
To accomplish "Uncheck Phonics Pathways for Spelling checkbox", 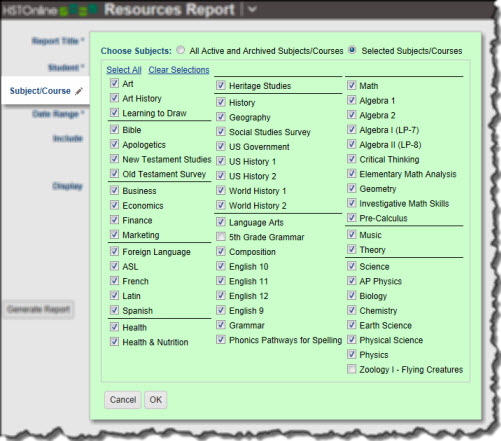I will (221, 339).
